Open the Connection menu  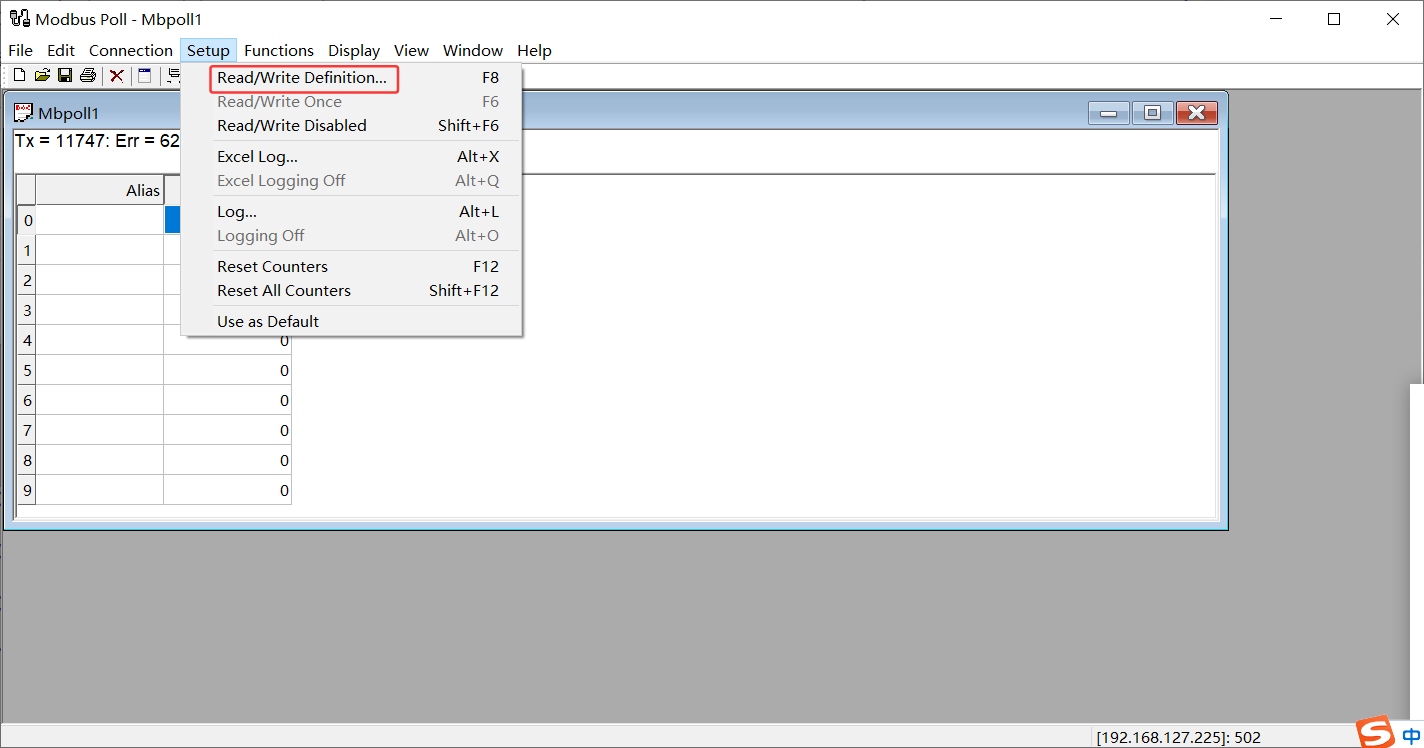(131, 50)
